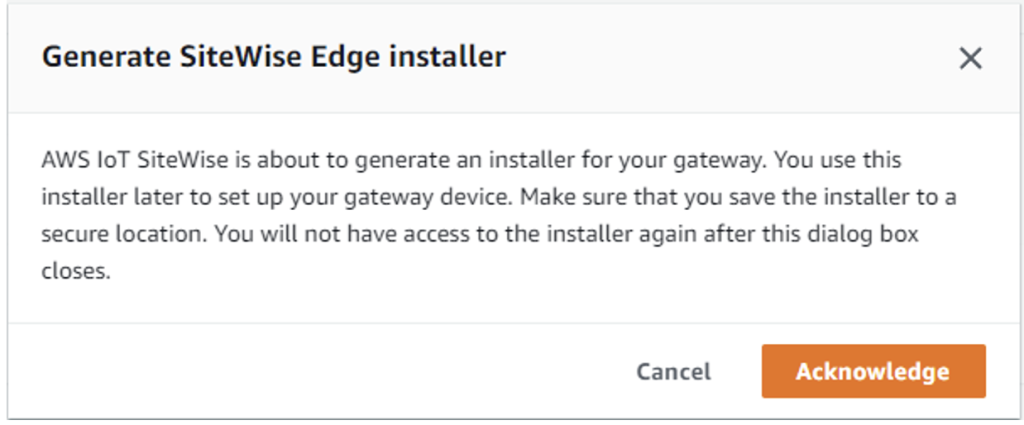Dismiss dialog via top-right X

click(969, 59)
